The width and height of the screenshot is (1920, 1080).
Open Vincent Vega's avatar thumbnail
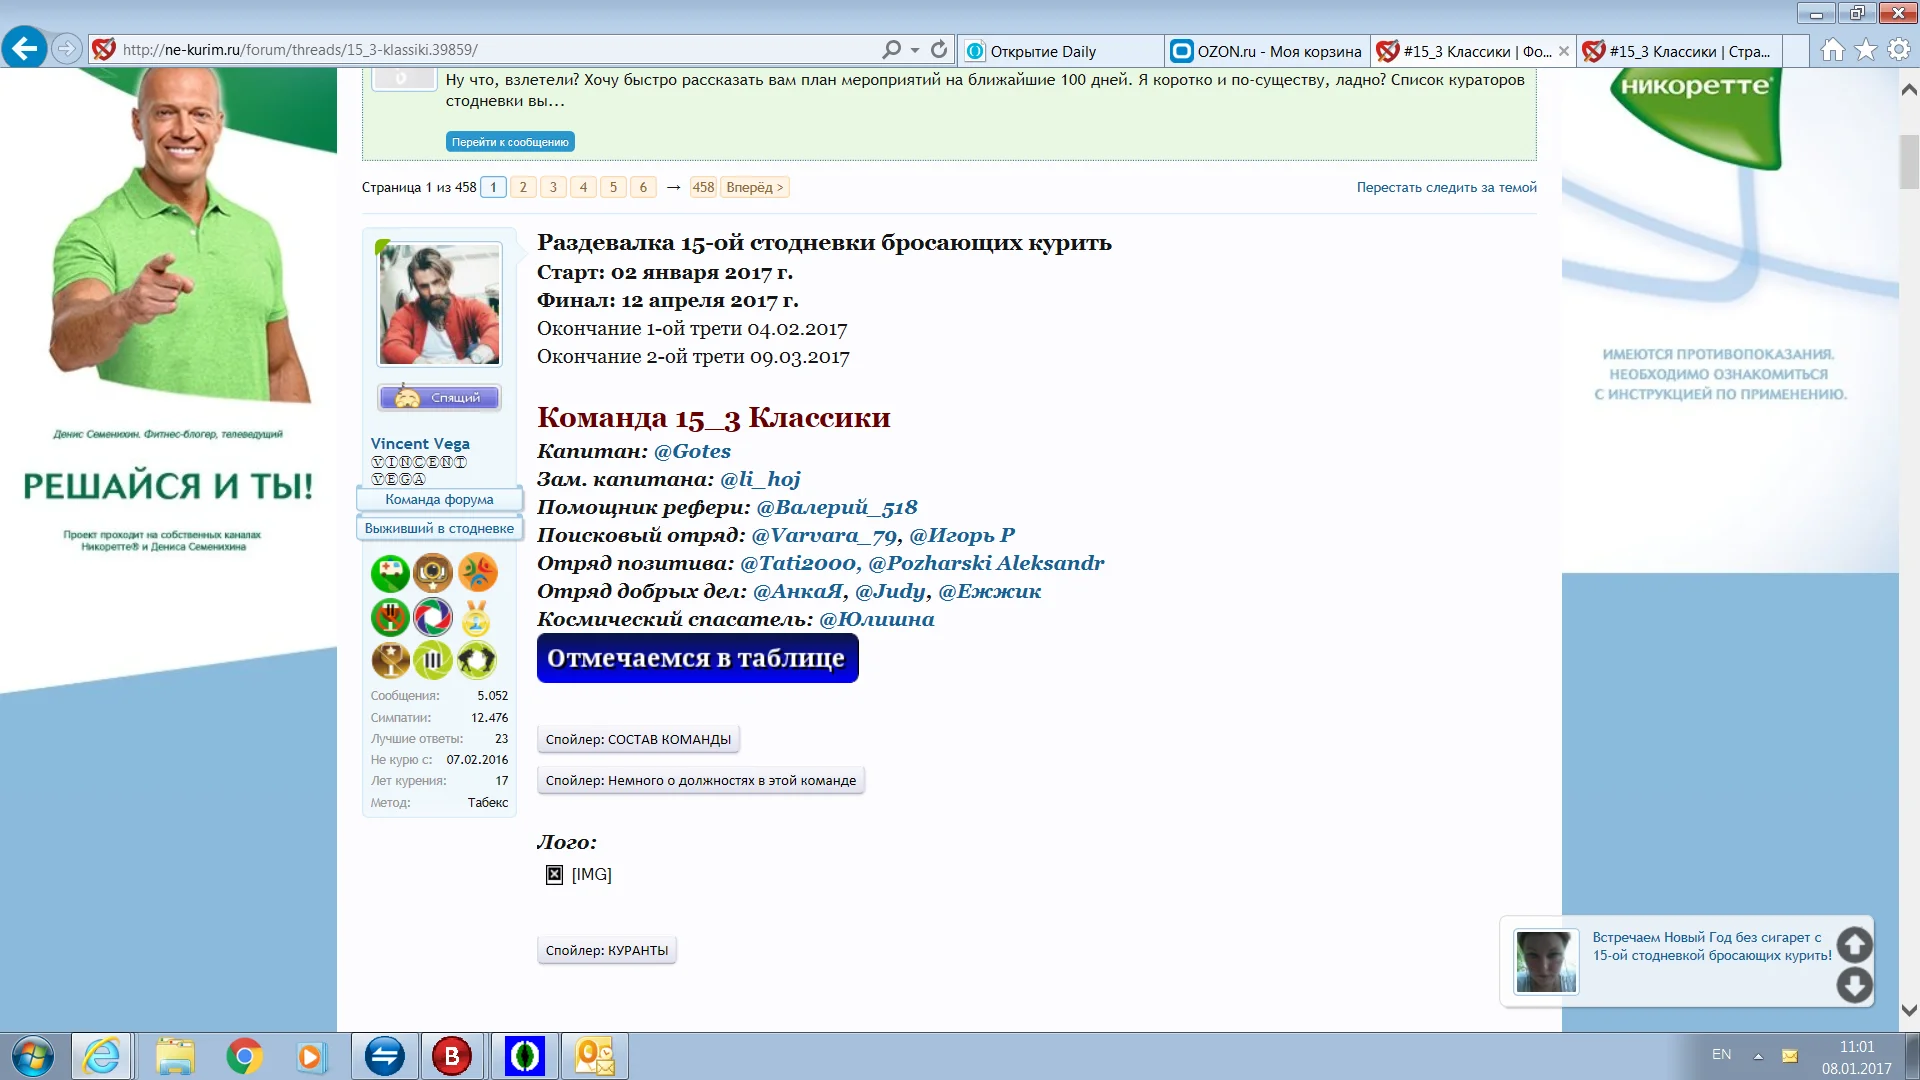click(439, 305)
